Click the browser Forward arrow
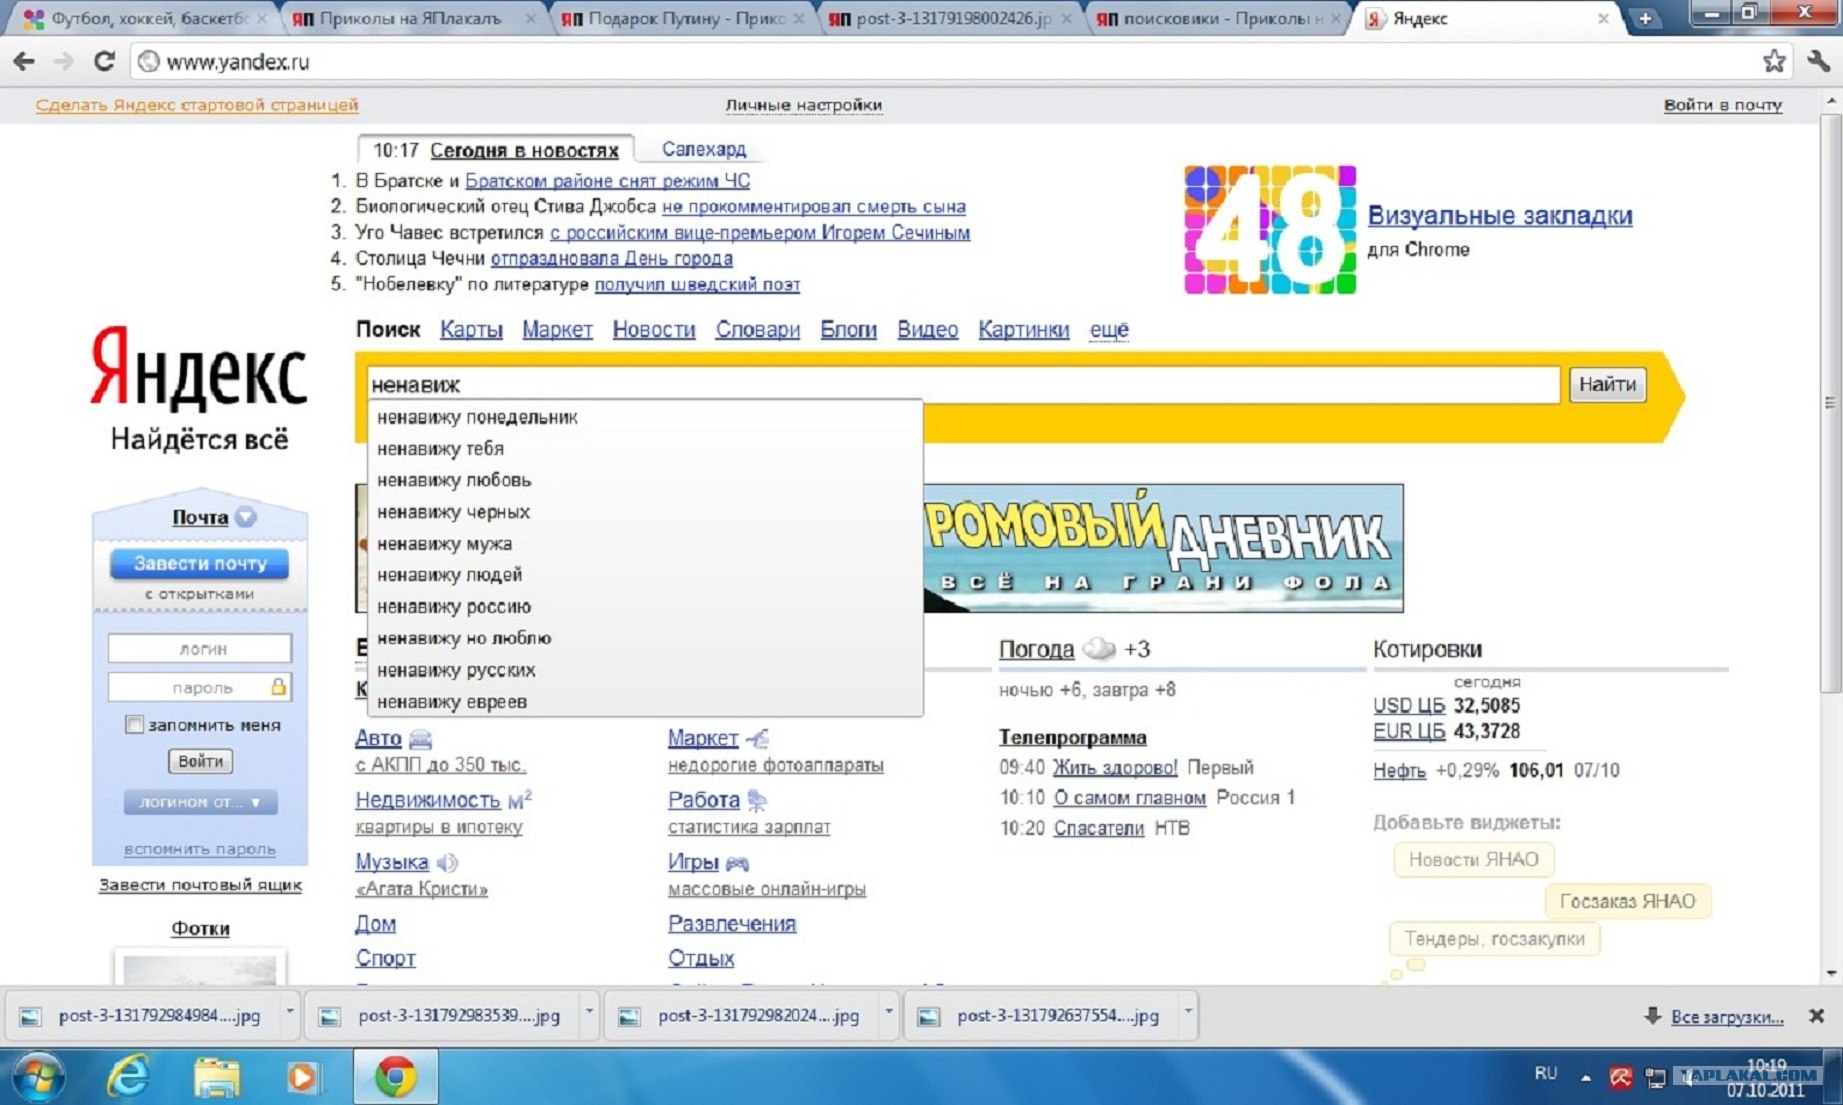 [x=63, y=61]
